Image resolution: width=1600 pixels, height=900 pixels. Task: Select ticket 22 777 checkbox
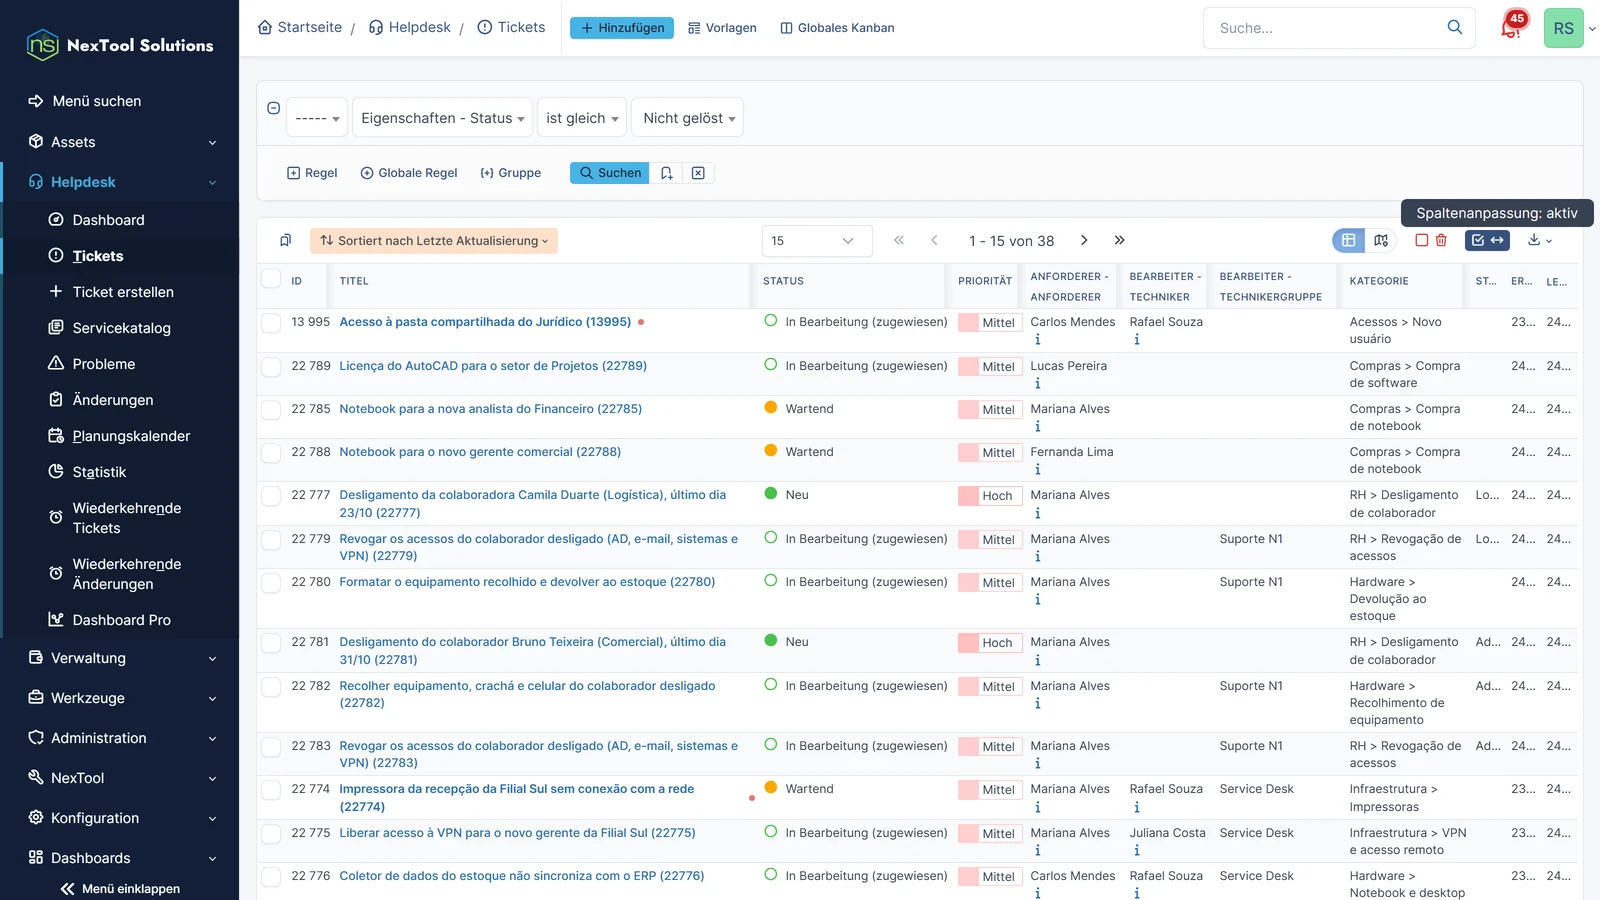click(x=271, y=496)
